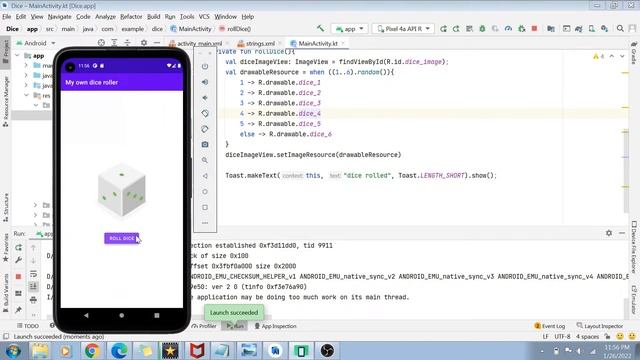Click the Select Opened File target icon

pos(101,42)
